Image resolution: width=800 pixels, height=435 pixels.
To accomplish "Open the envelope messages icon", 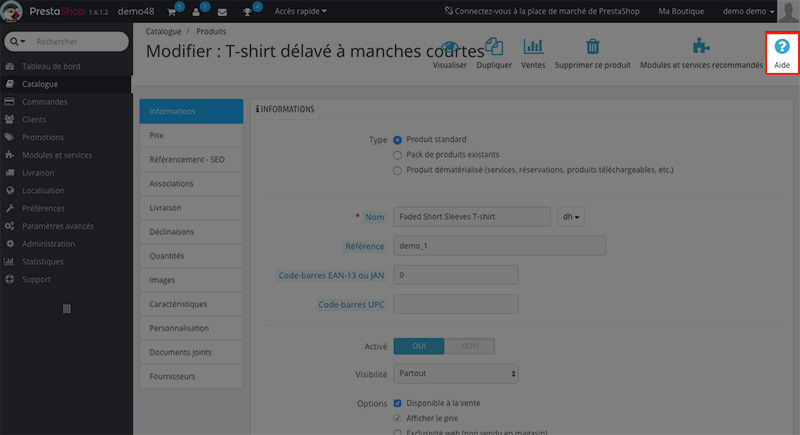I will point(221,11).
